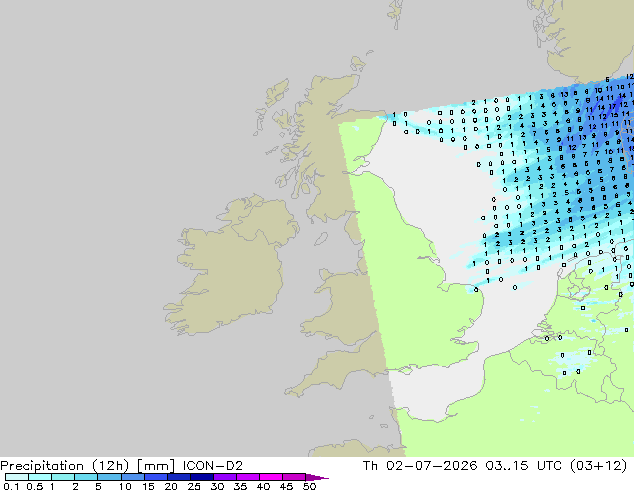This screenshot has height=490, width=634.
Task: Click the 'Th' weekday label
Action: [x=370, y=466]
